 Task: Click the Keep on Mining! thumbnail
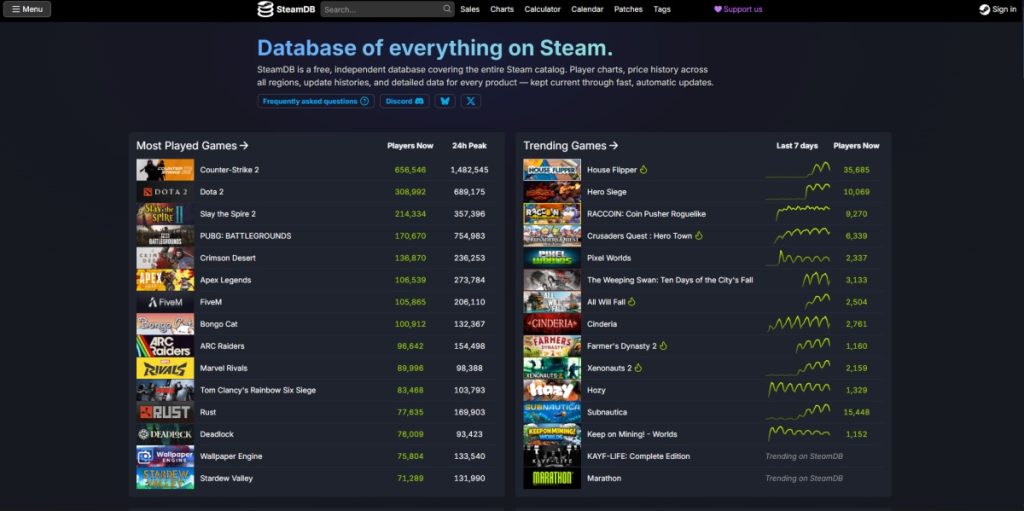(x=552, y=434)
